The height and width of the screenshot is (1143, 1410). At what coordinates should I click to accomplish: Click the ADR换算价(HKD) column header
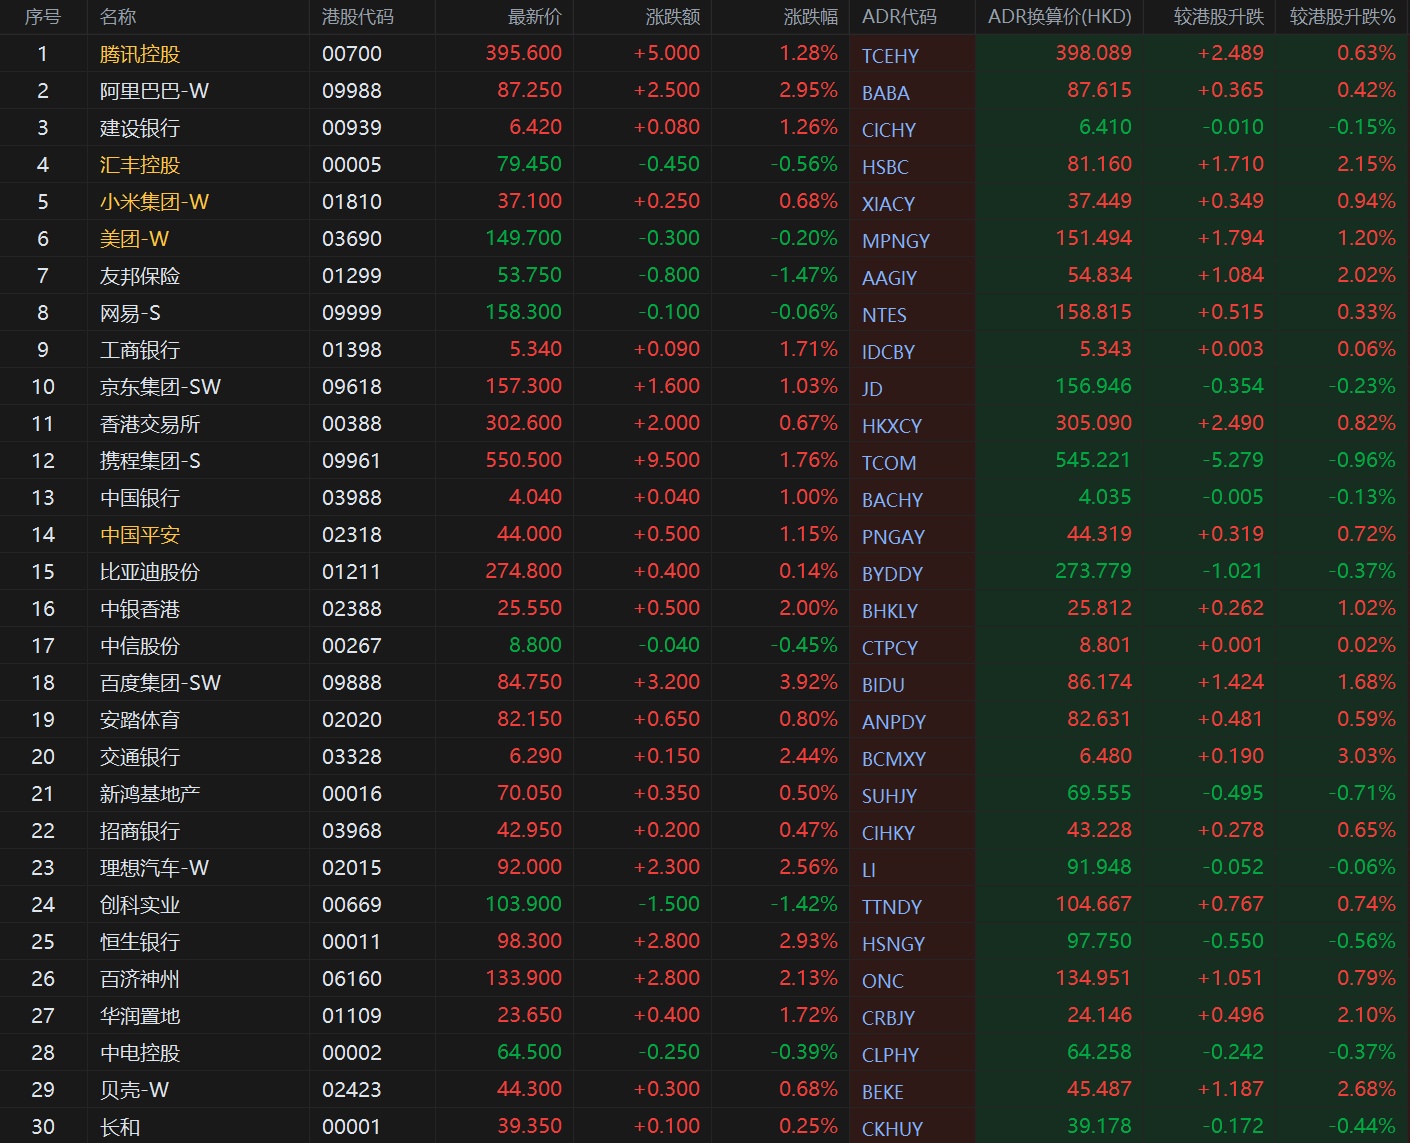click(x=1059, y=17)
